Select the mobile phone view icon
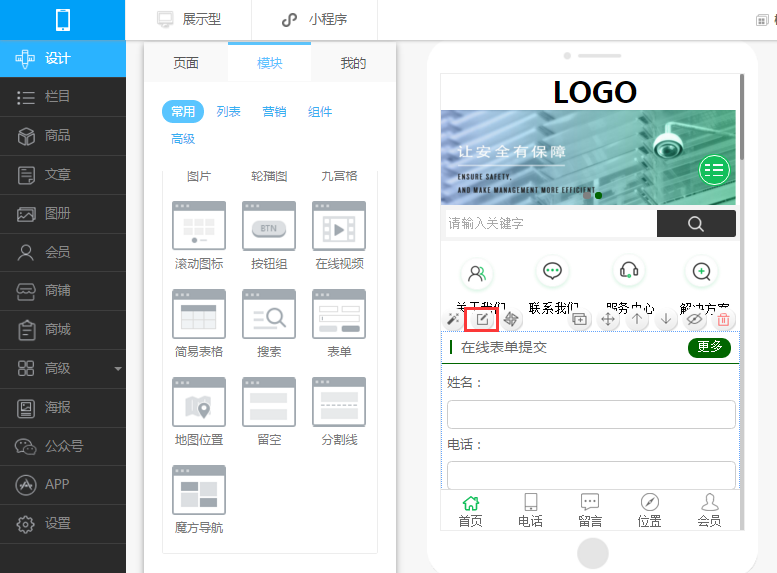The image size is (777, 573). pyautogui.click(x=62, y=20)
